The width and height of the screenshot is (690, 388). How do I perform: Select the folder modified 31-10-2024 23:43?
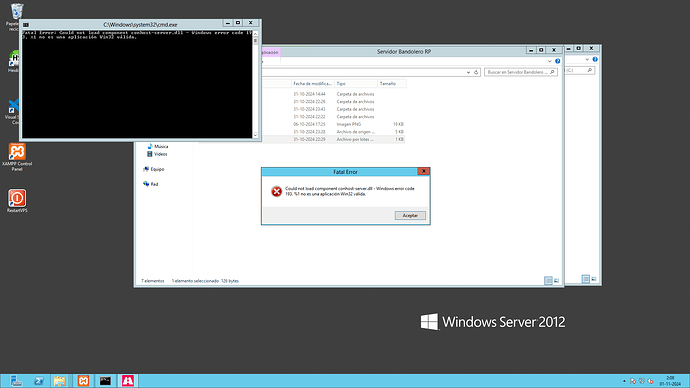click(x=334, y=109)
